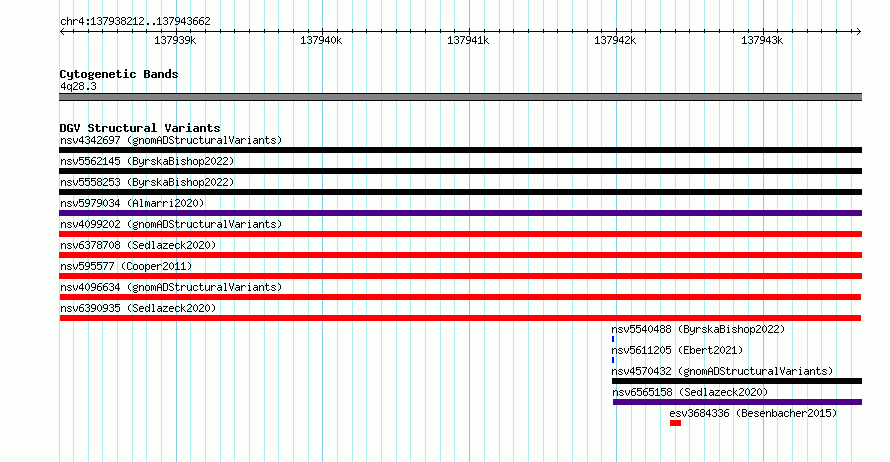Click the gray 4q28.3 cytogenetic band bar
This screenshot has width=890, height=462.
tap(460, 98)
